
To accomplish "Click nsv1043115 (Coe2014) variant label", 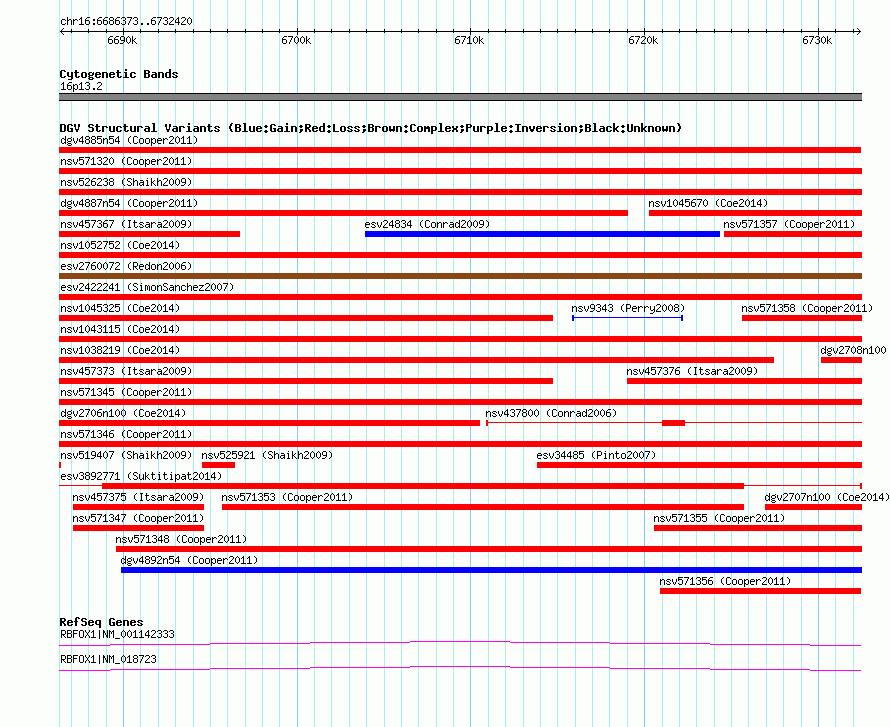I will pyautogui.click(x=120, y=329).
